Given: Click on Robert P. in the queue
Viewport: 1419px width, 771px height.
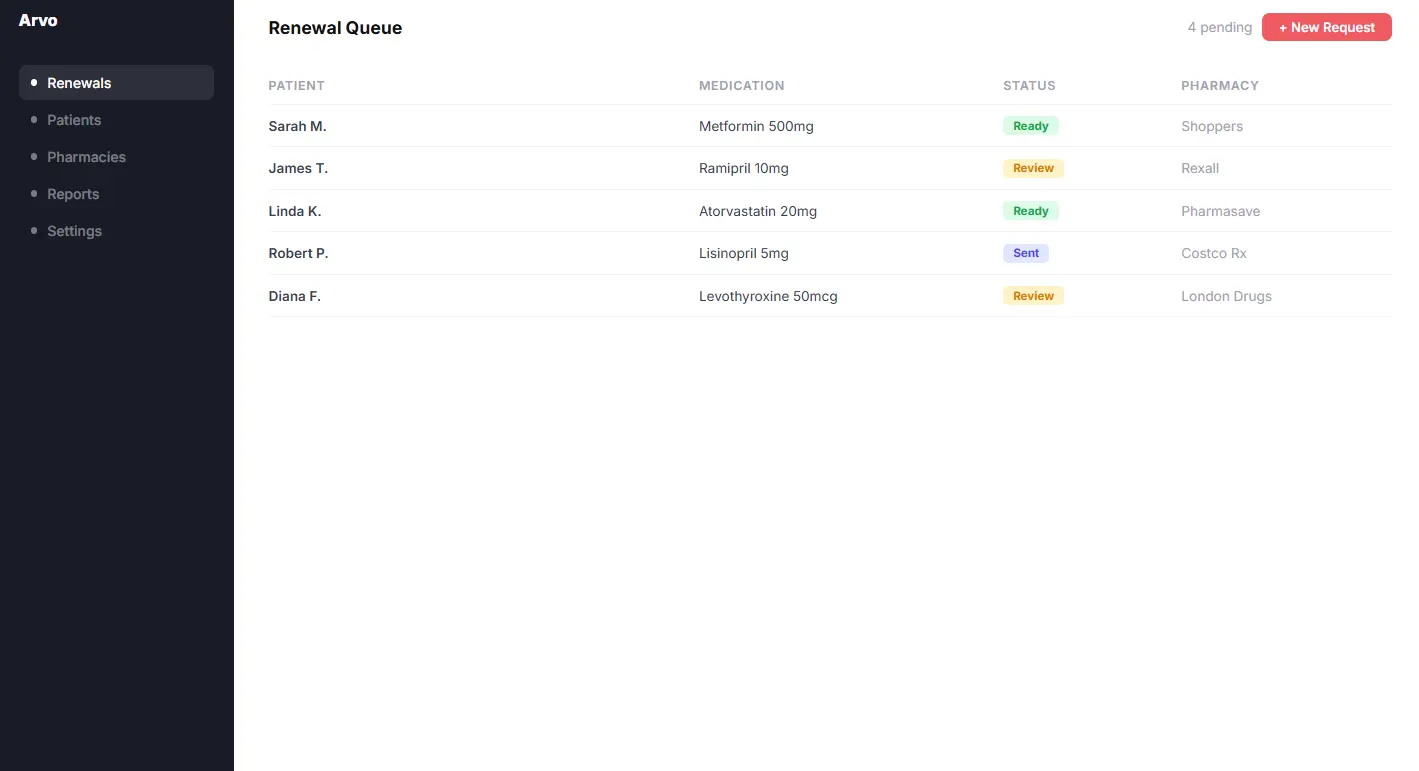Looking at the screenshot, I should (298, 253).
